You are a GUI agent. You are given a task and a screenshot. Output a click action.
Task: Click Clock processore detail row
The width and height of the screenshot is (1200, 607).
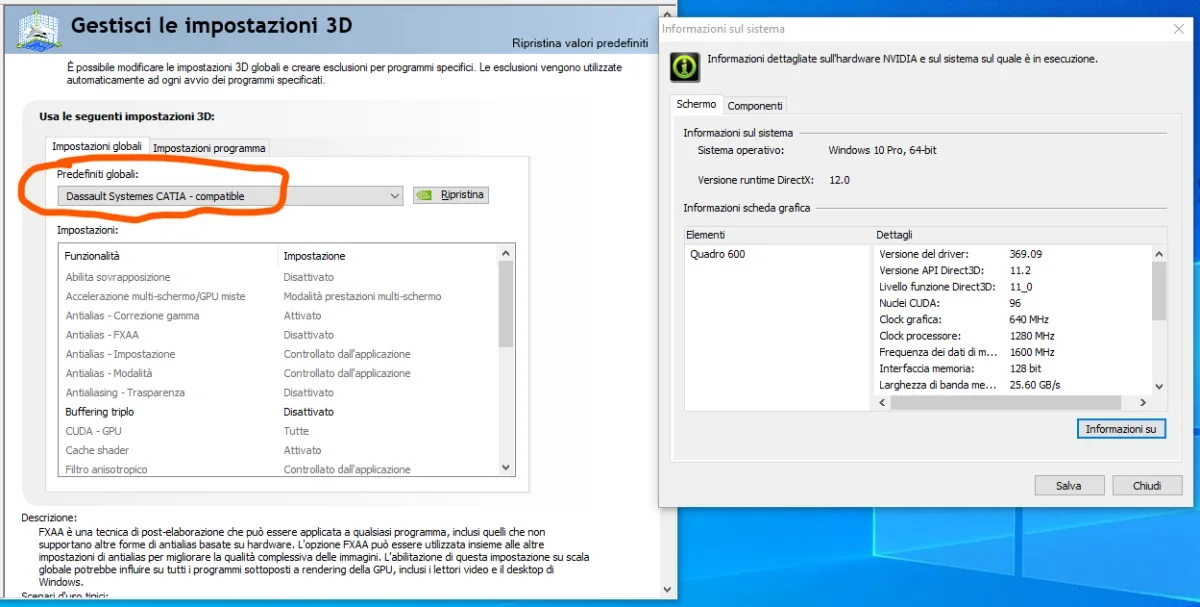coord(1012,336)
